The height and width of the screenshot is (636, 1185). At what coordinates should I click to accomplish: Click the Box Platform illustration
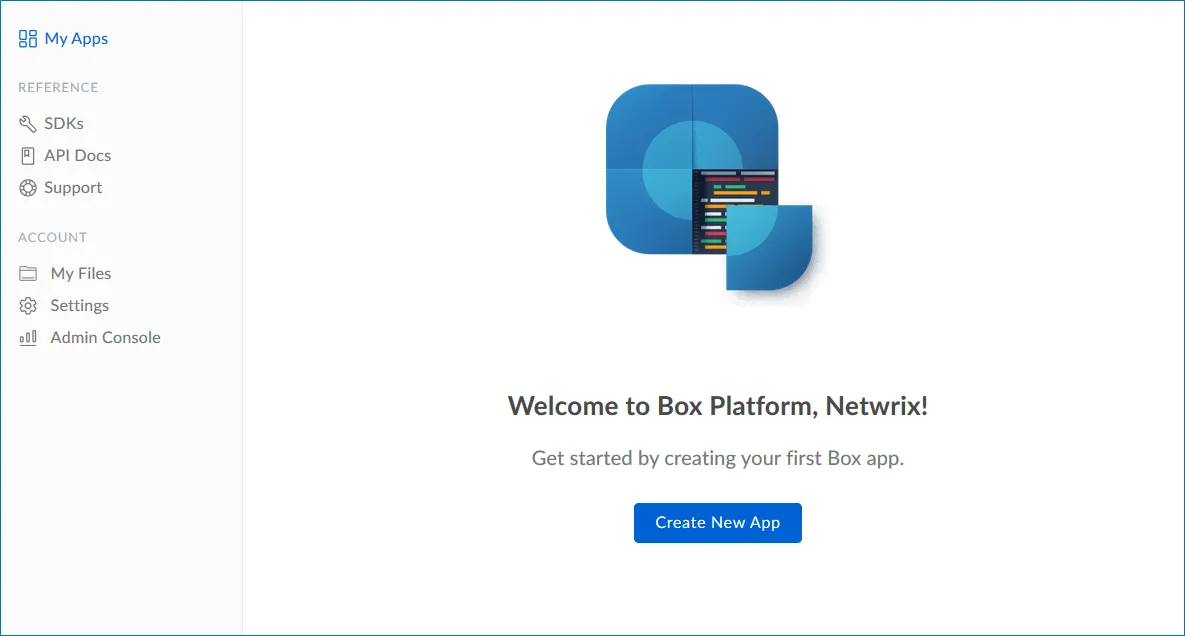710,188
